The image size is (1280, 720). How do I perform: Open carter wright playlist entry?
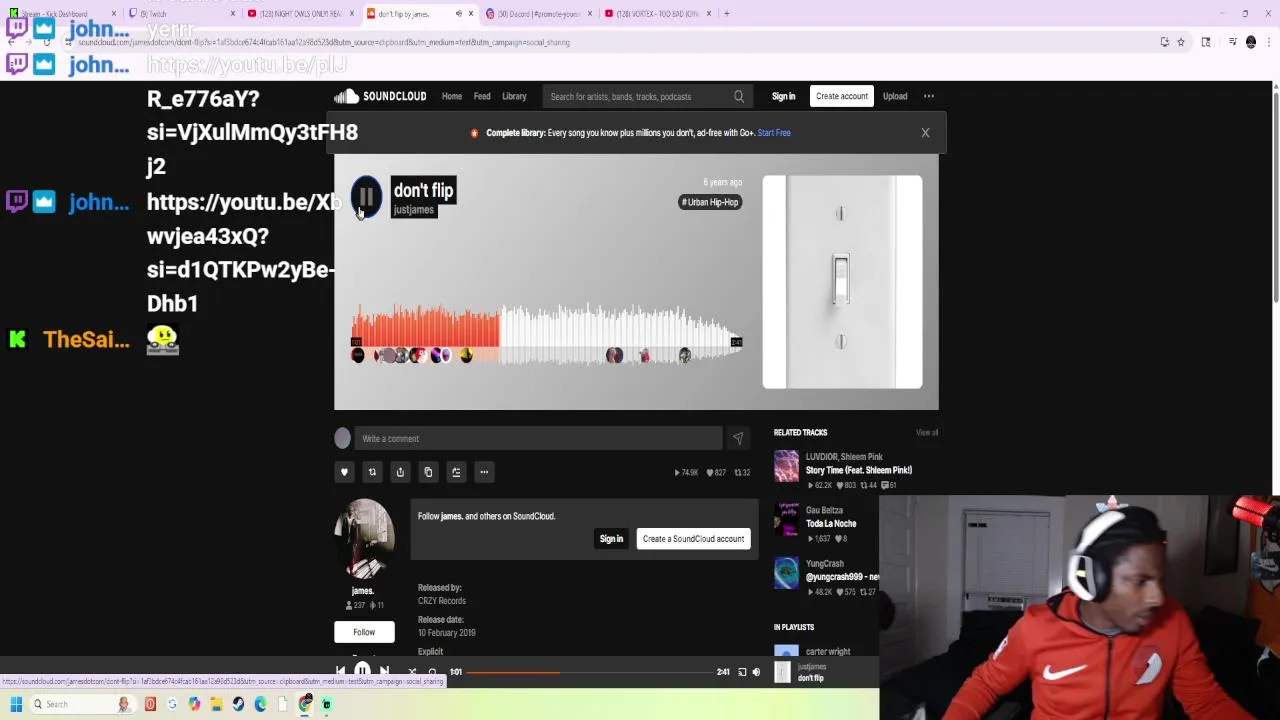click(828, 652)
